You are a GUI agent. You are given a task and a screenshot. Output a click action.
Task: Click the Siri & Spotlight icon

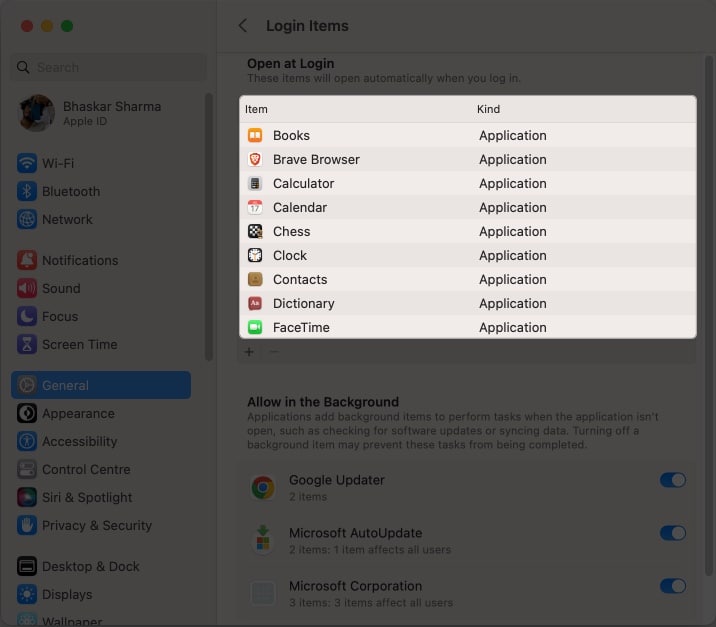(27, 497)
